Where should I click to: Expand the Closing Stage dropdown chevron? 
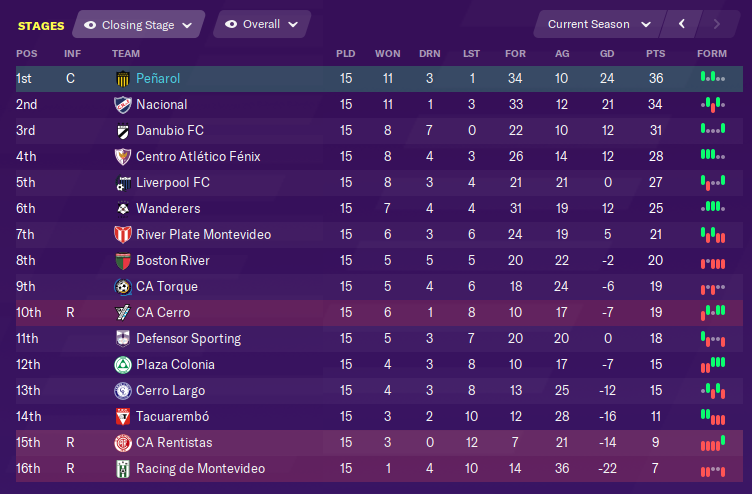pos(187,25)
